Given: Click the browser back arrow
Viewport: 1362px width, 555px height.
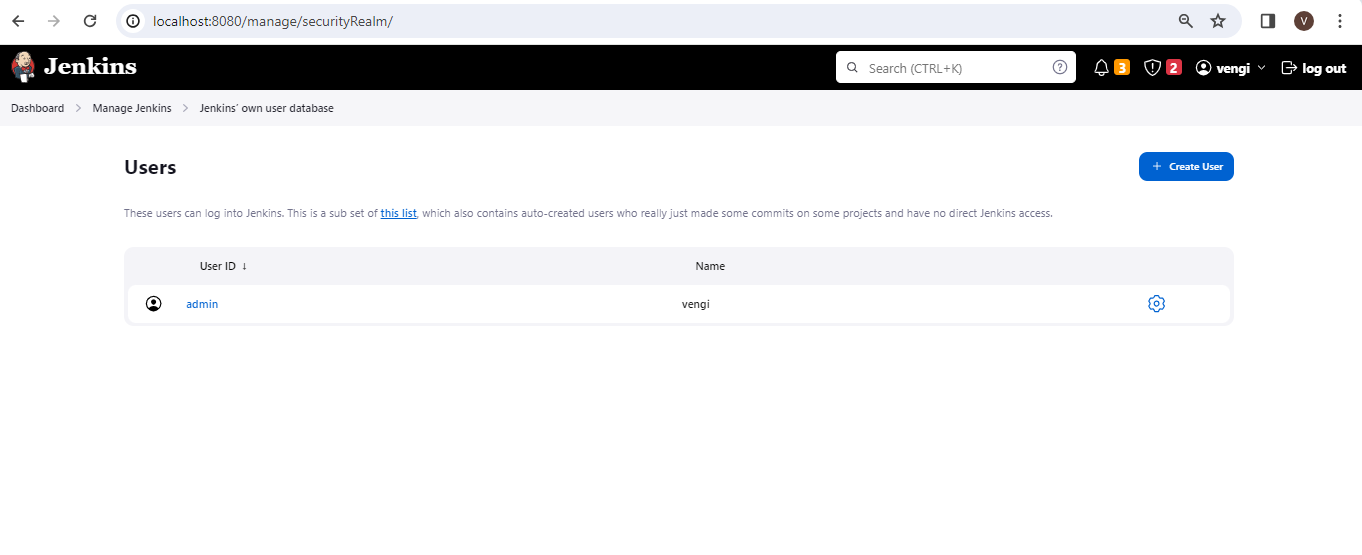Looking at the screenshot, I should [x=18, y=21].
